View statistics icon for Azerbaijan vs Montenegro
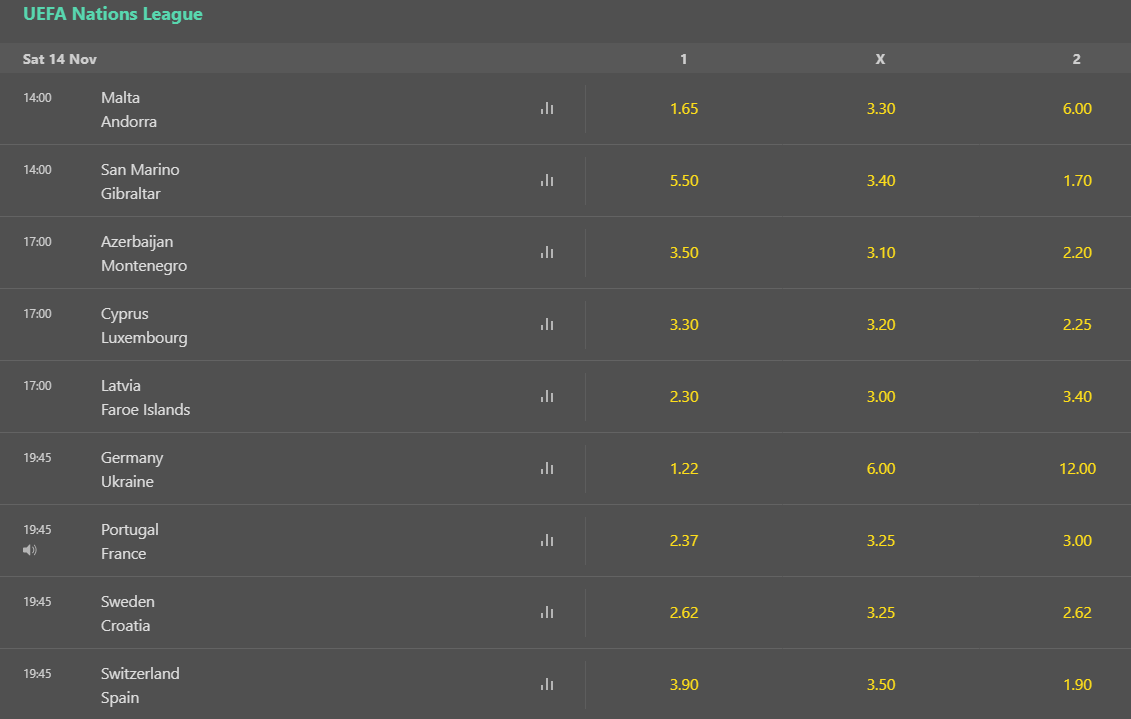This screenshot has width=1131, height=719. 547,252
